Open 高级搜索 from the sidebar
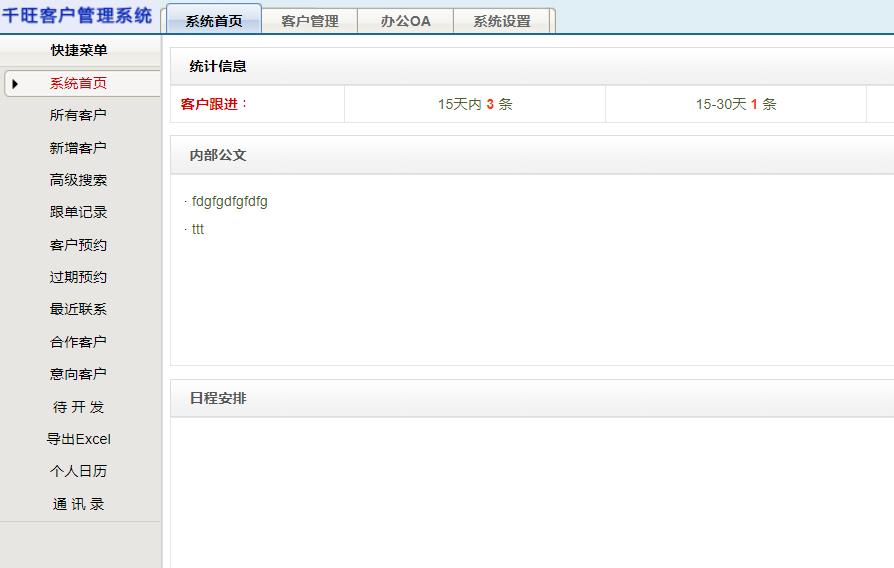This screenshot has width=894, height=568. tap(78, 181)
